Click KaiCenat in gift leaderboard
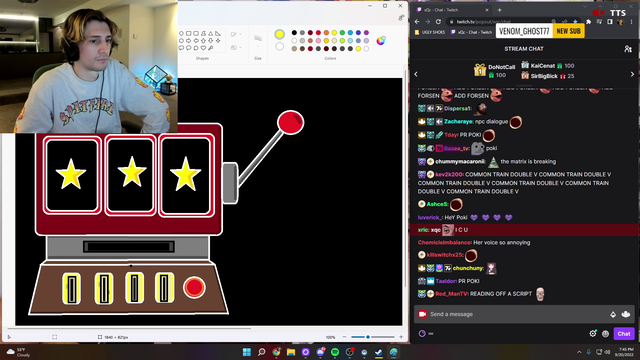 [x=543, y=66]
